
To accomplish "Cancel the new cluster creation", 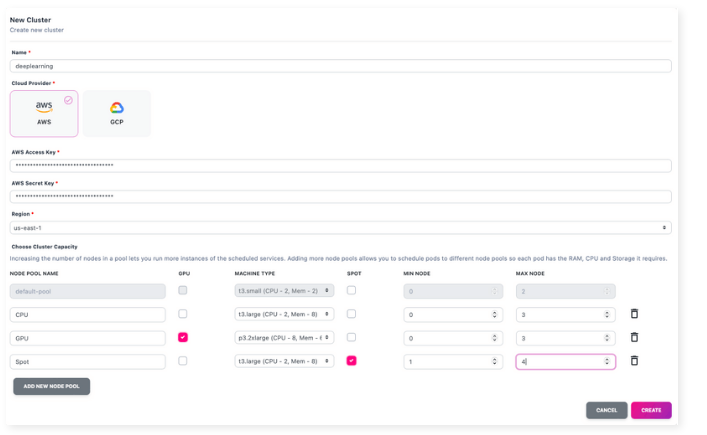I will (606, 410).
